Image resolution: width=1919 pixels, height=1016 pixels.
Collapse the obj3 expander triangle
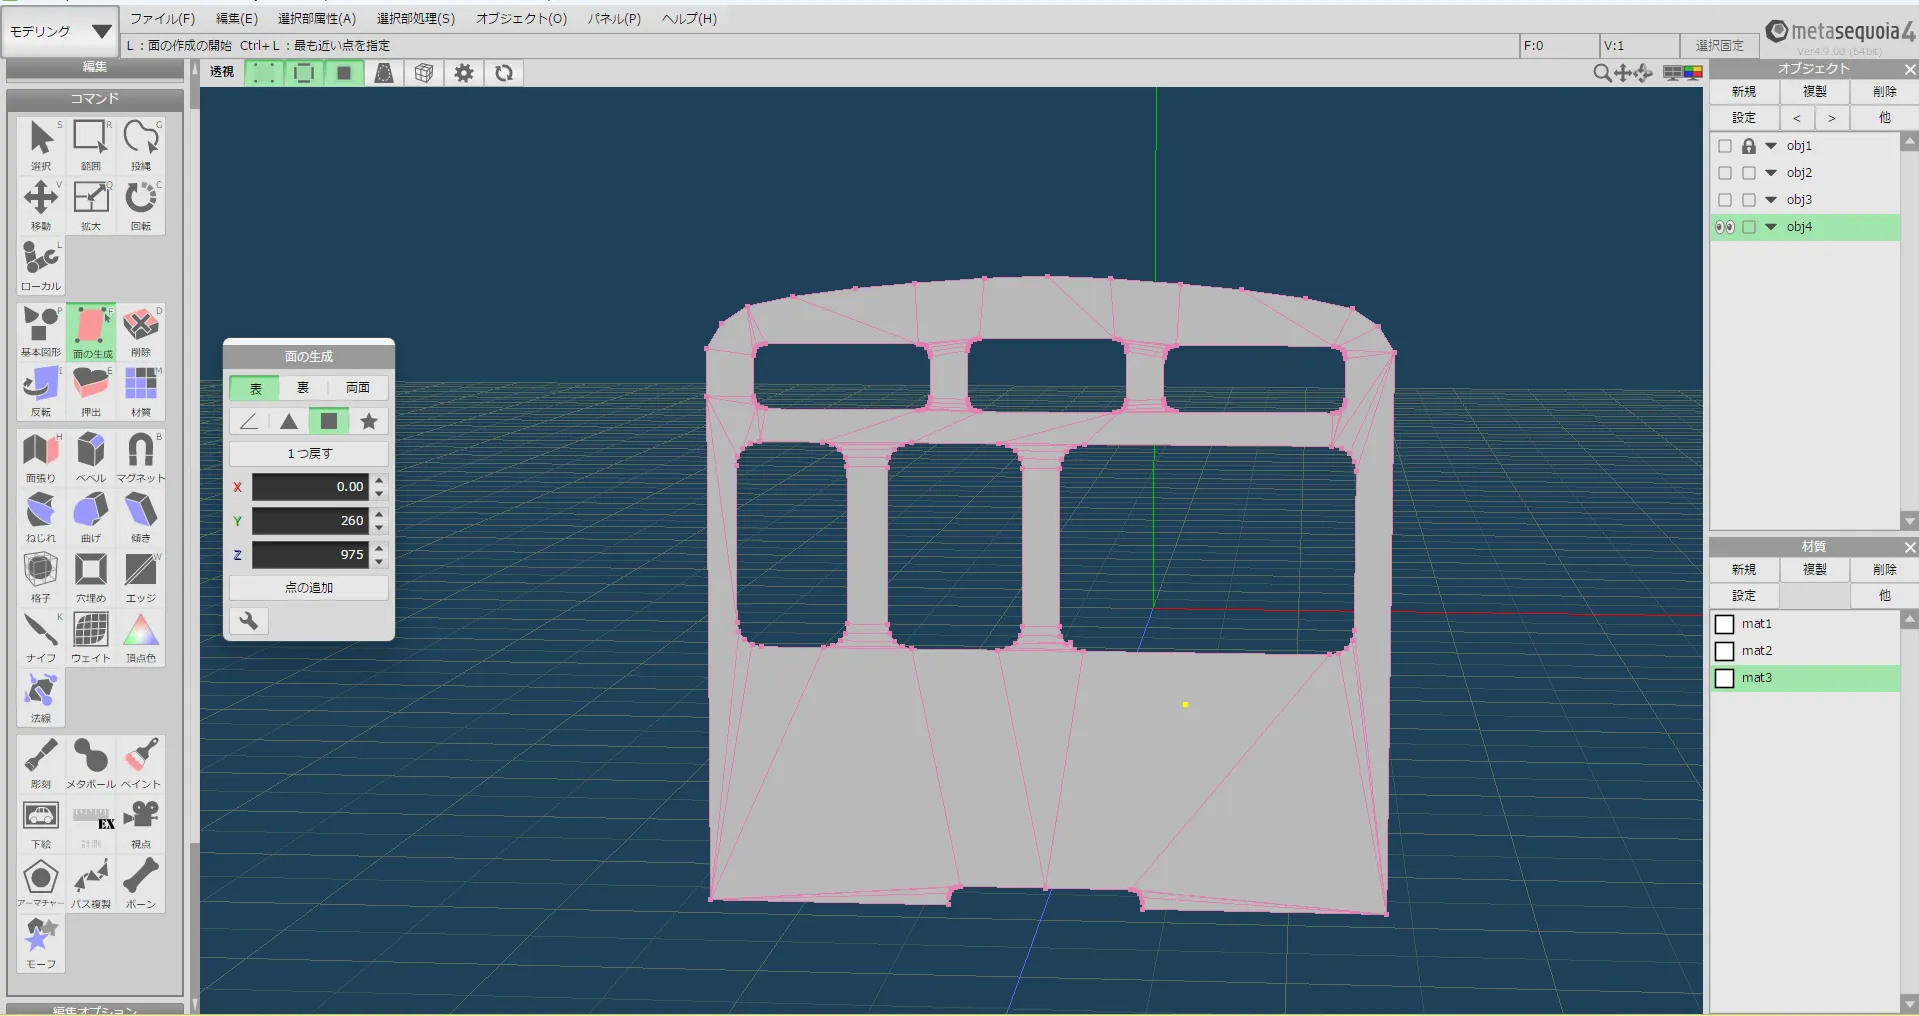tap(1771, 200)
